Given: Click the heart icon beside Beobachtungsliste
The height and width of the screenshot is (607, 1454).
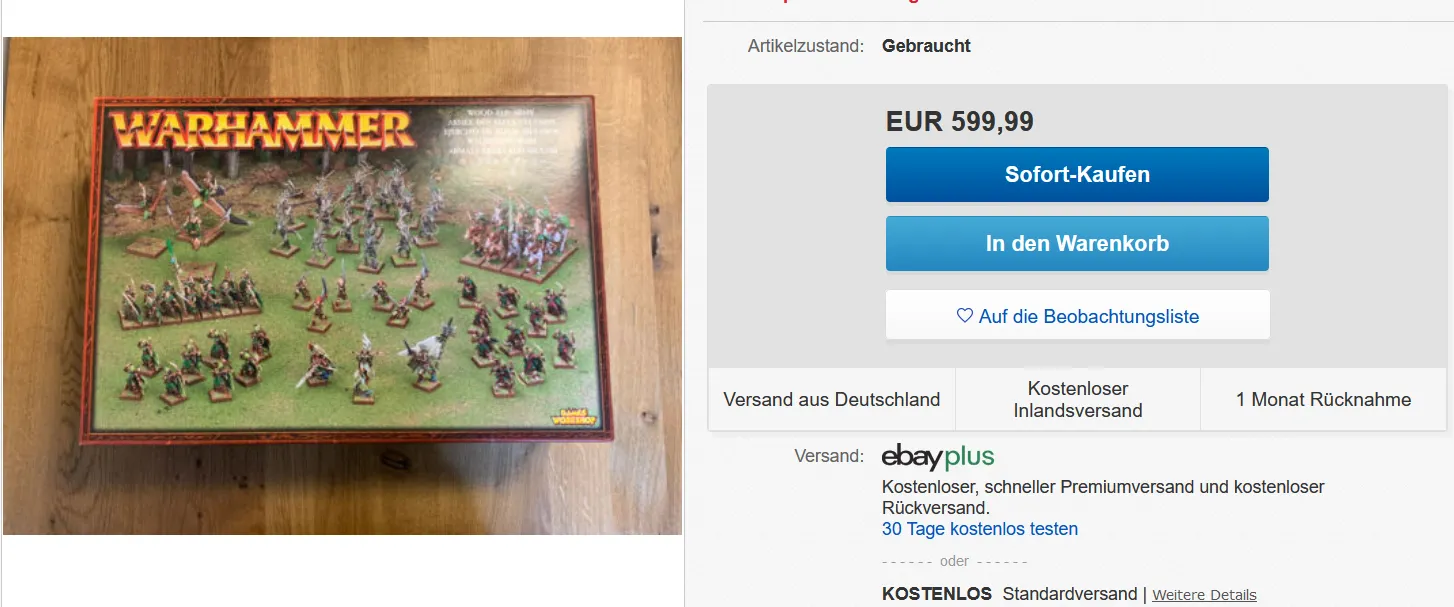Looking at the screenshot, I should [x=965, y=316].
